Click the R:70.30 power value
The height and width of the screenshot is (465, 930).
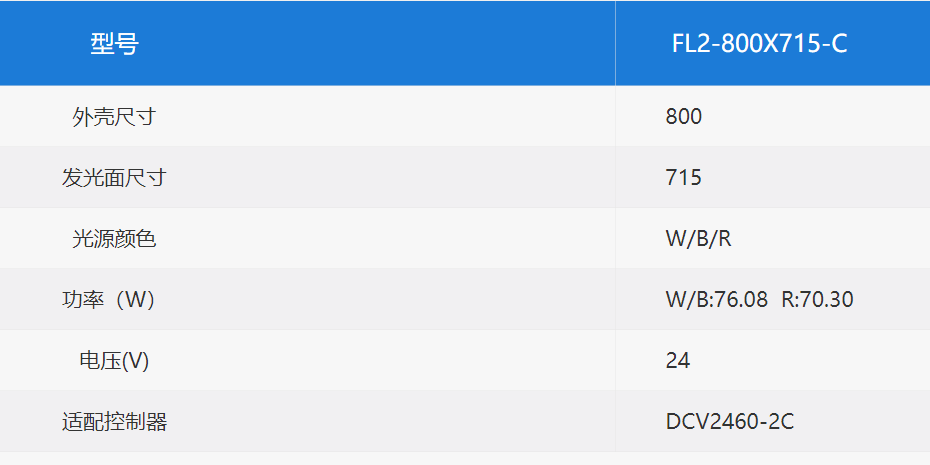point(817,300)
